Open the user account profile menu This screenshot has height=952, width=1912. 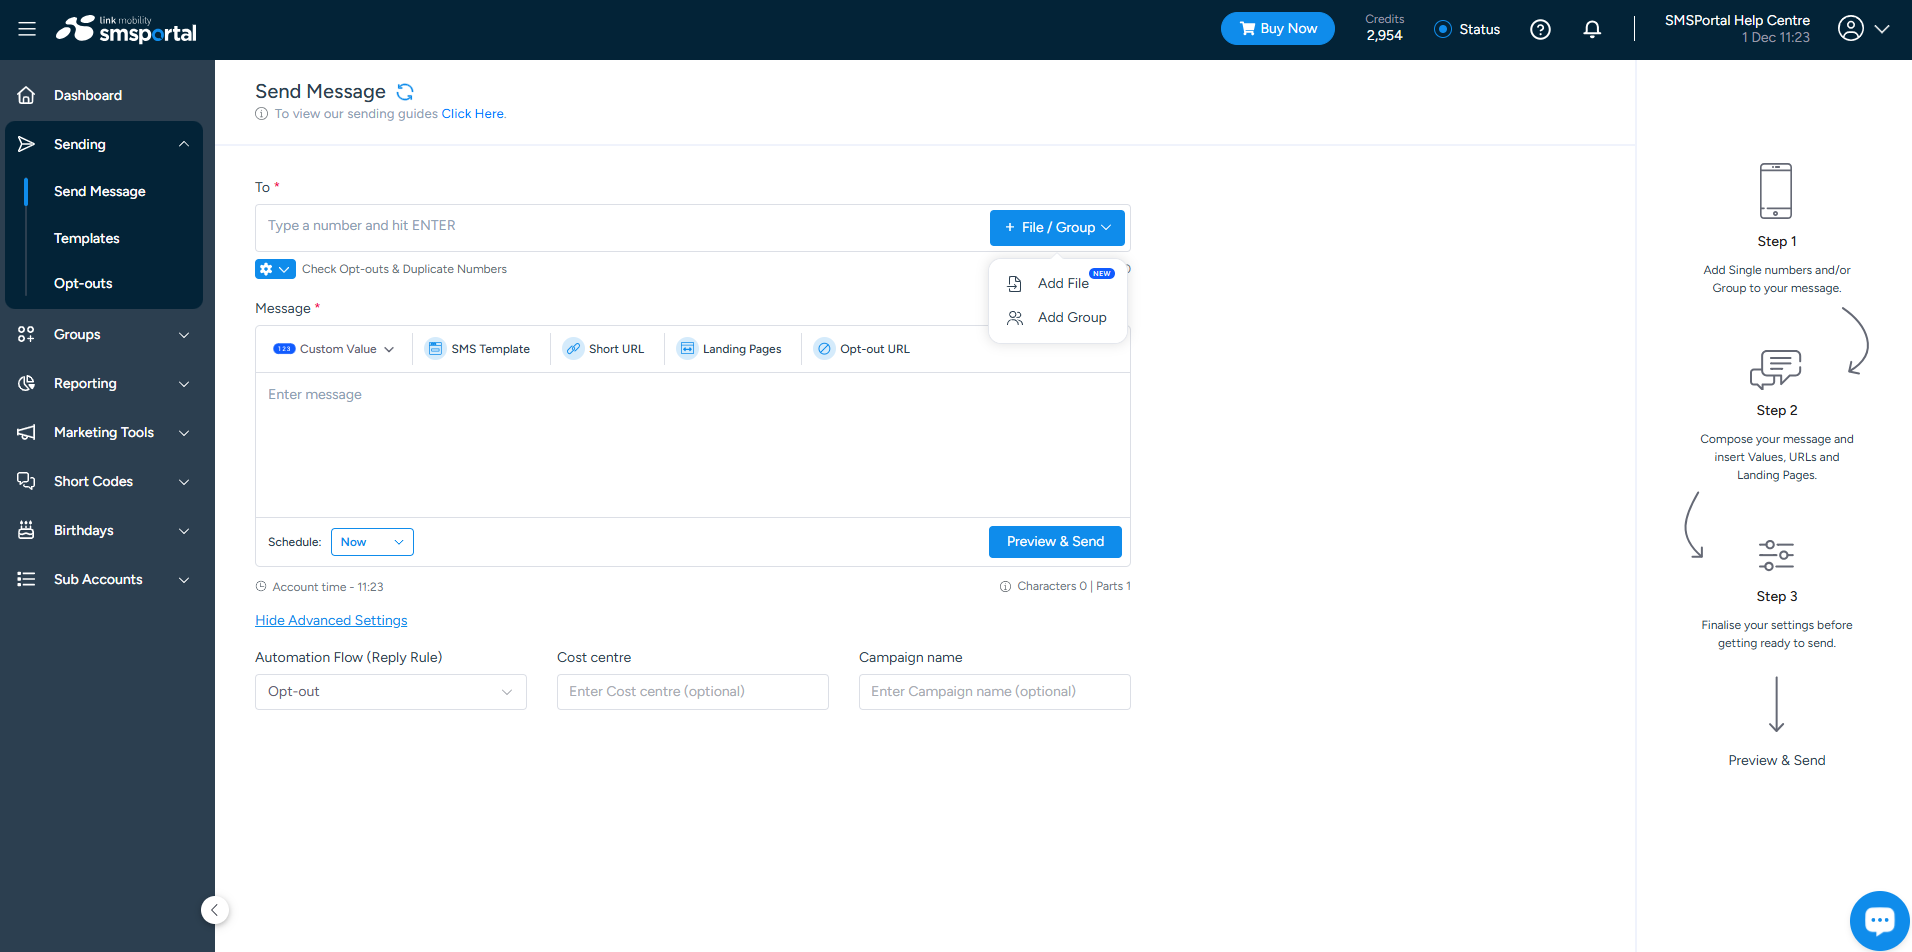(x=1863, y=29)
